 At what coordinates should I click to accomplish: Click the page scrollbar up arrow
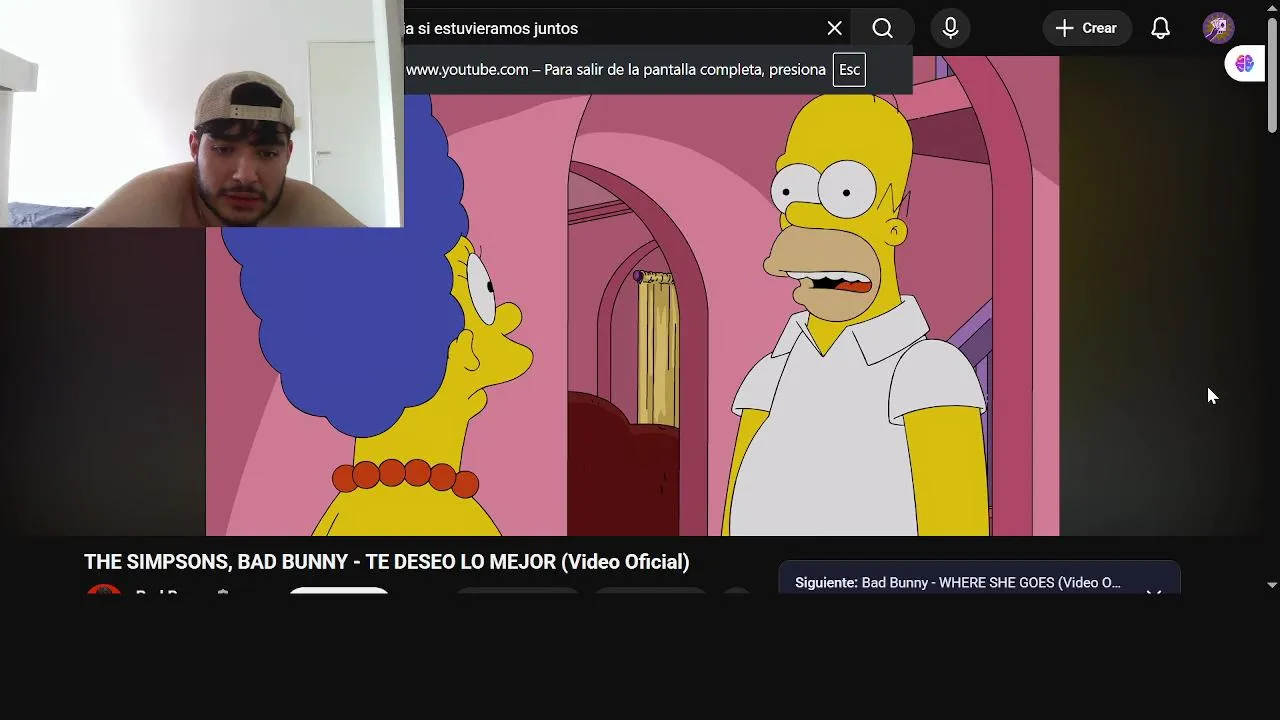(1272, 7)
